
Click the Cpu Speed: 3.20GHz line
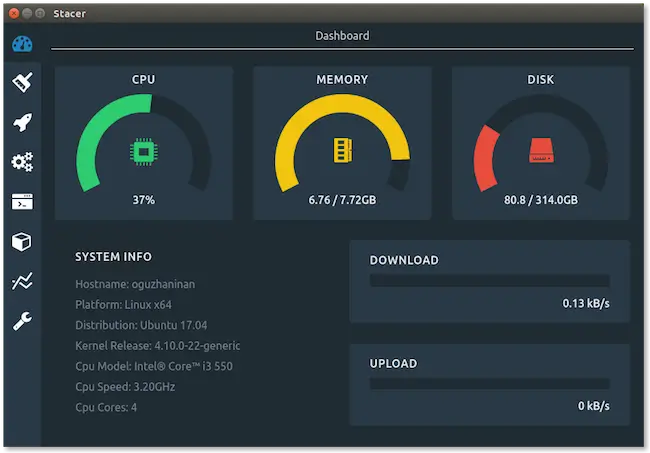[125, 387]
